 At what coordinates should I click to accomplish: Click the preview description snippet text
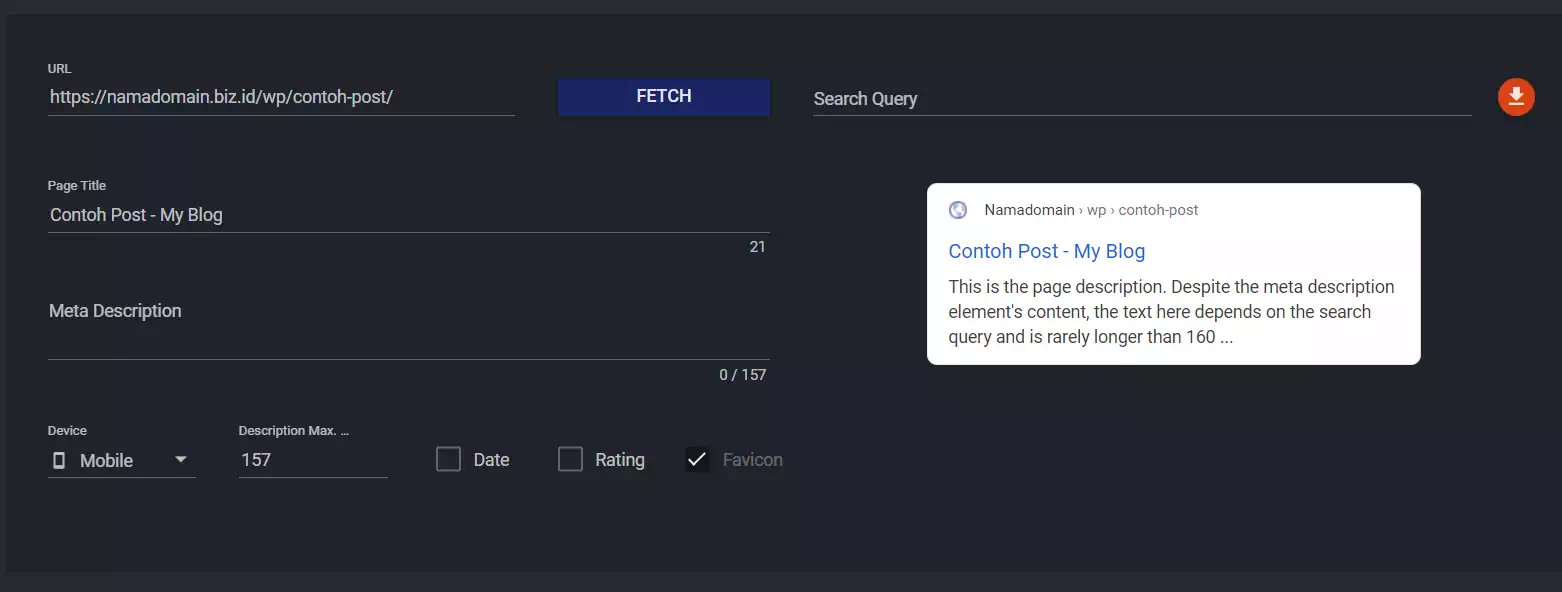(1171, 312)
